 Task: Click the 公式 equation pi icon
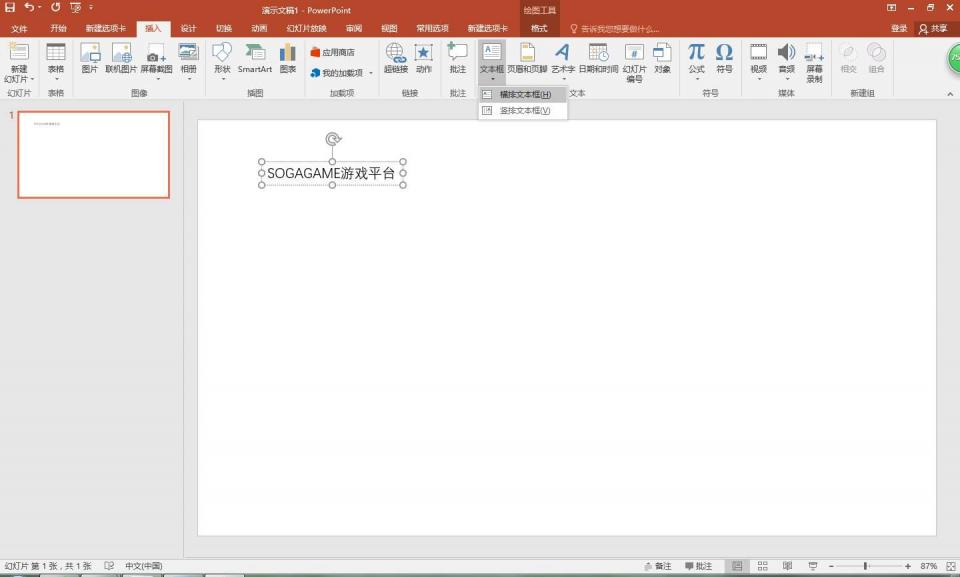[x=696, y=58]
